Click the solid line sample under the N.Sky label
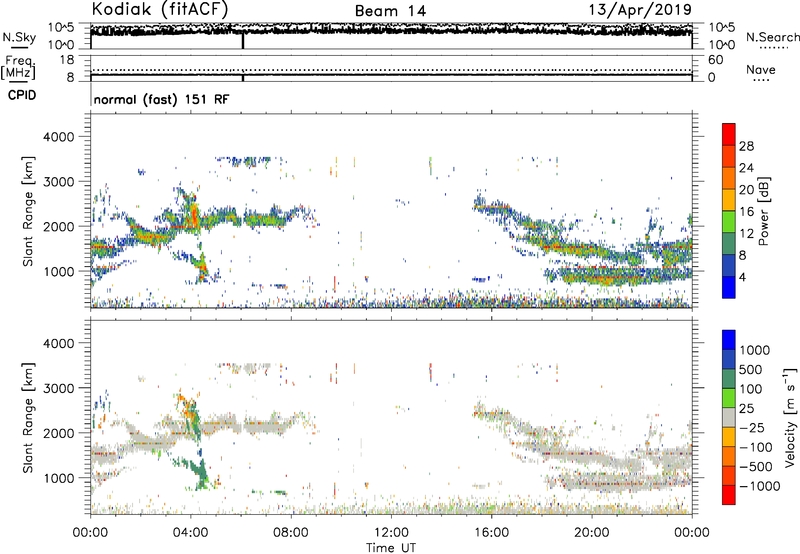The height and width of the screenshot is (554, 800). [19, 48]
